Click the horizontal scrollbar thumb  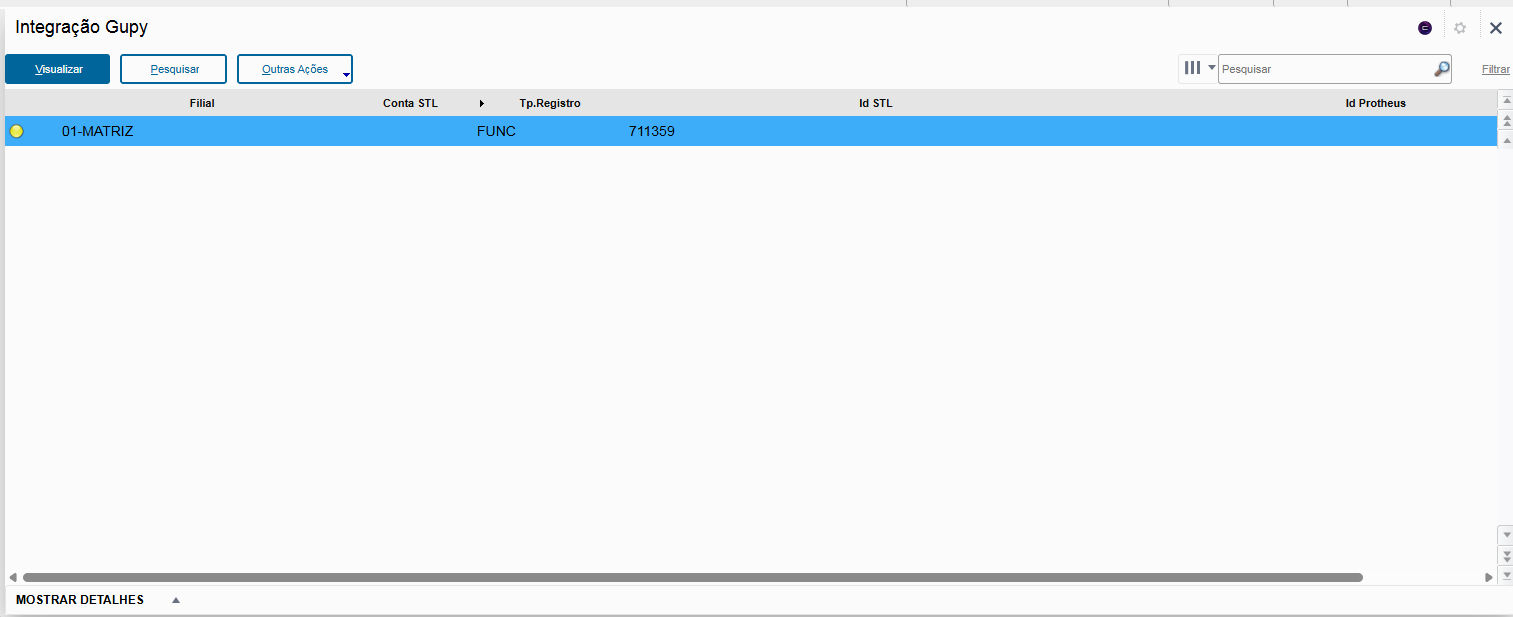tap(692, 577)
